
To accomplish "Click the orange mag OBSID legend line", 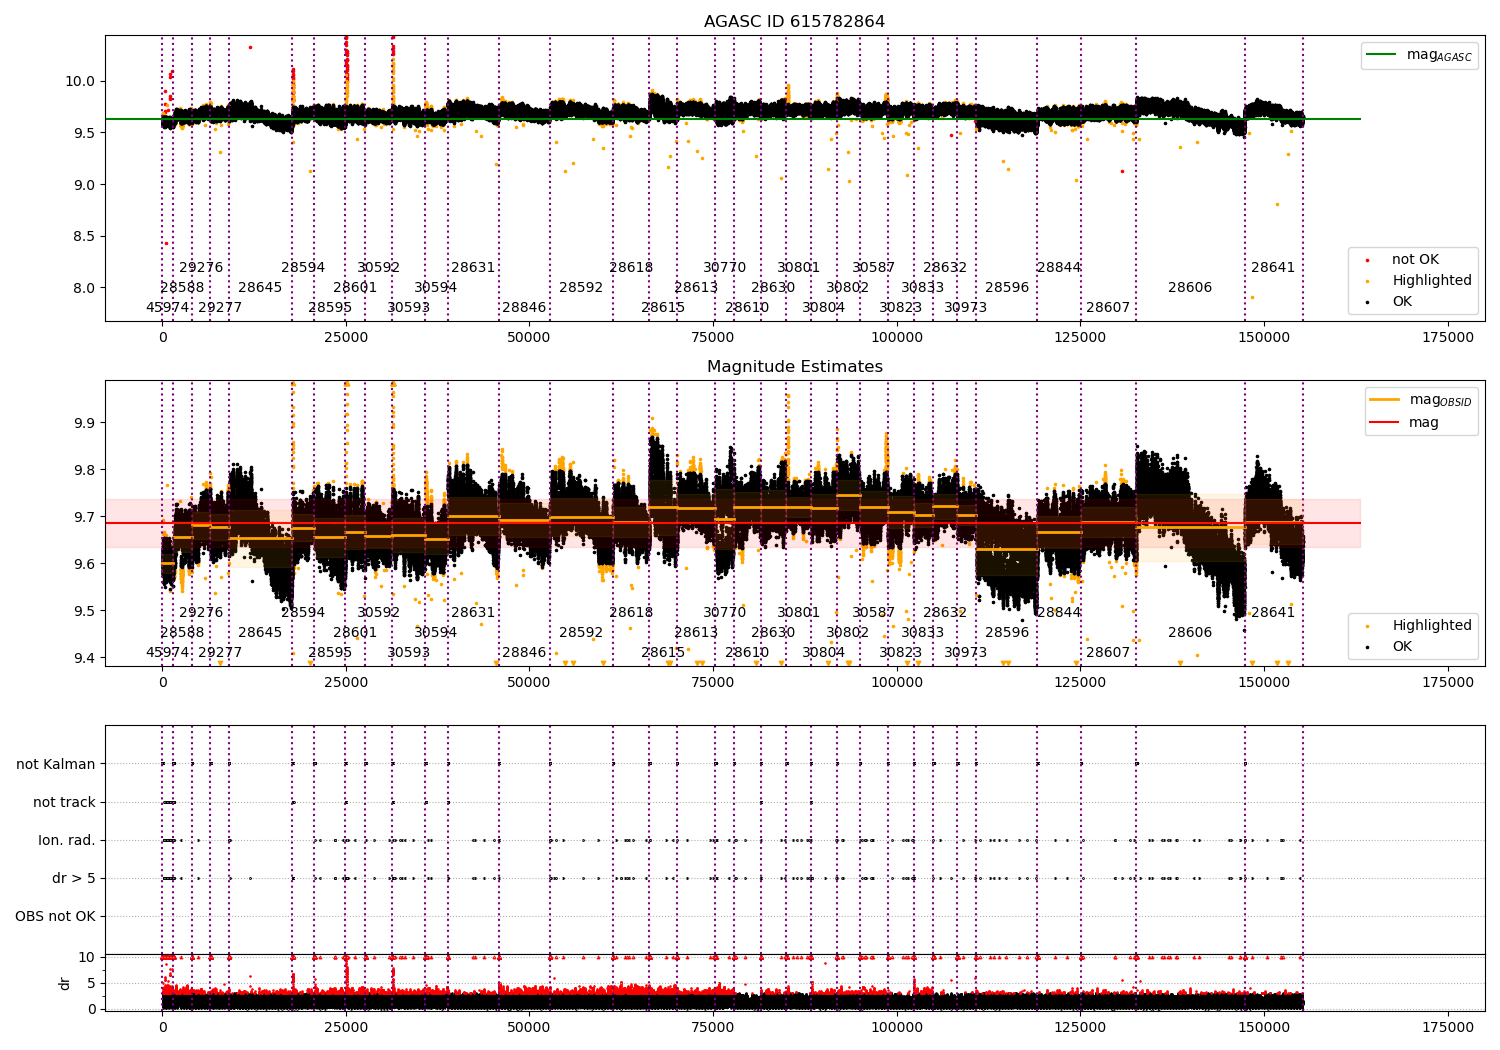I will pyautogui.click(x=1385, y=399).
